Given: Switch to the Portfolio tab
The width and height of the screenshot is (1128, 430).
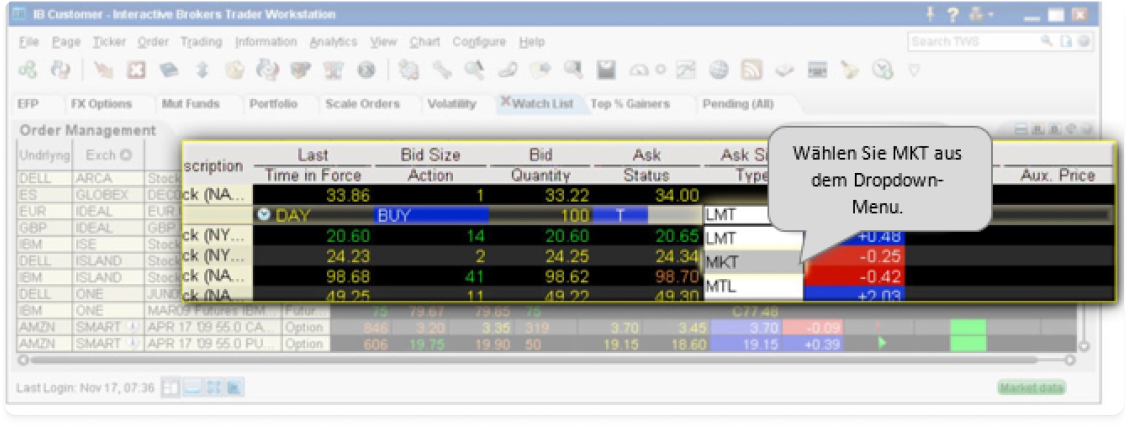Looking at the screenshot, I should pyautogui.click(x=273, y=104).
